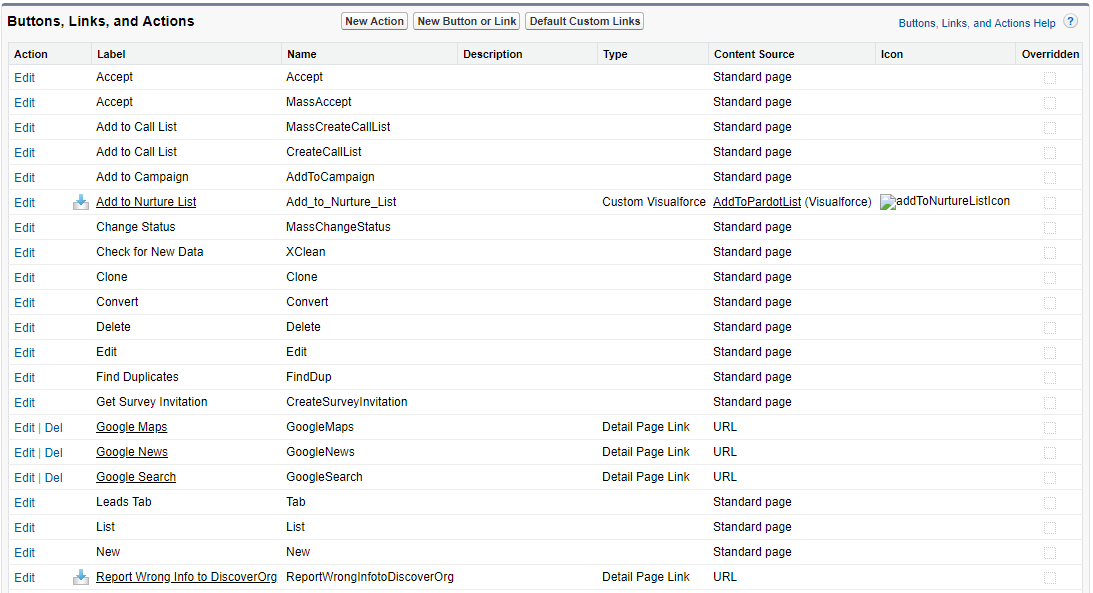Click the Label column header
This screenshot has height=593, width=1093.
(111, 54)
